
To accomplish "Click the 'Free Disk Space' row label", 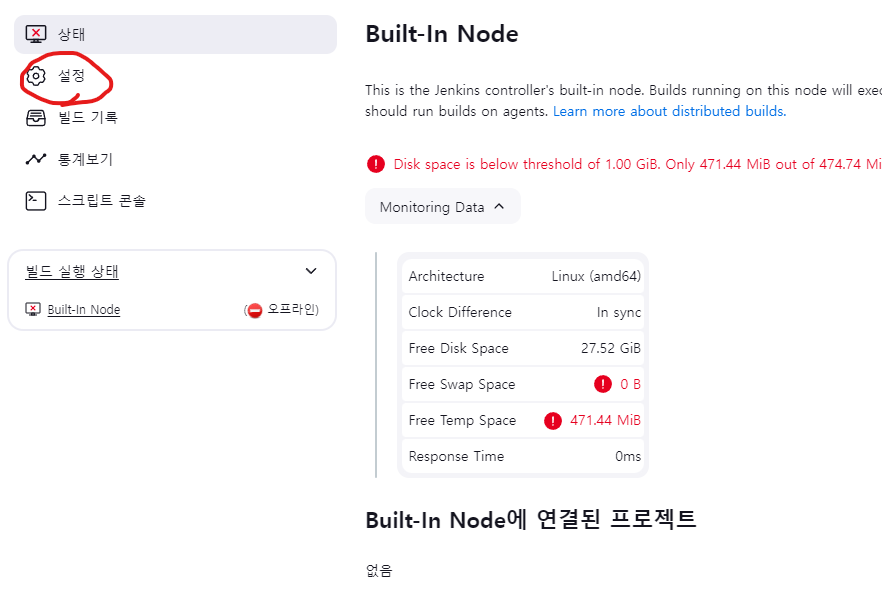I will point(458,348).
